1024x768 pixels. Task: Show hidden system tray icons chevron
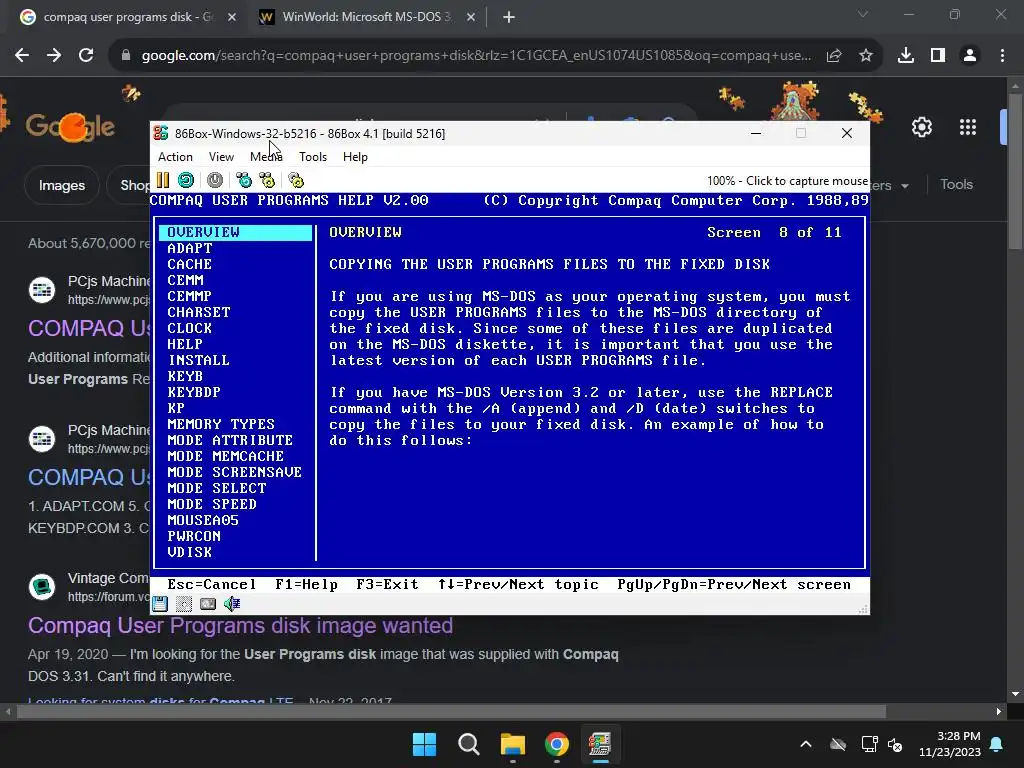(806, 744)
